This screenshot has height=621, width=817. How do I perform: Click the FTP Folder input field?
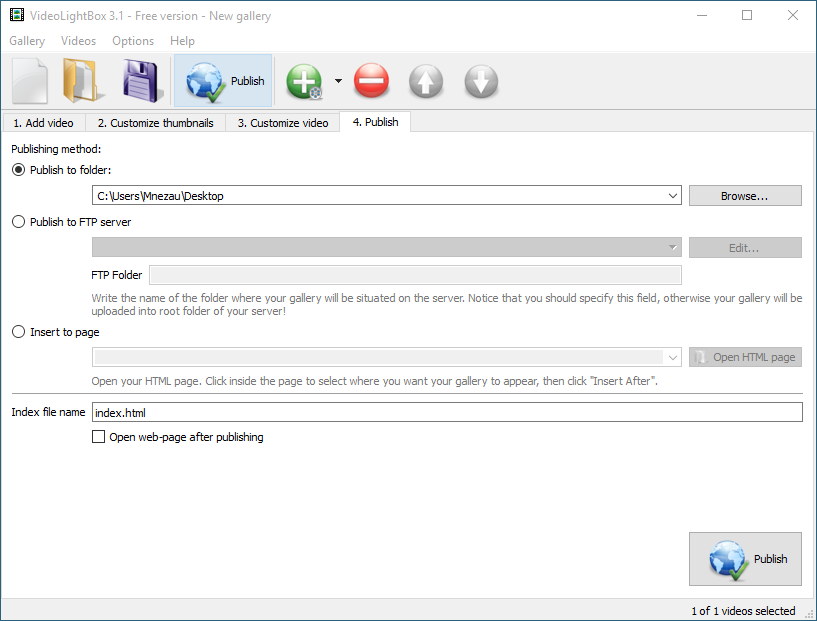(415, 275)
